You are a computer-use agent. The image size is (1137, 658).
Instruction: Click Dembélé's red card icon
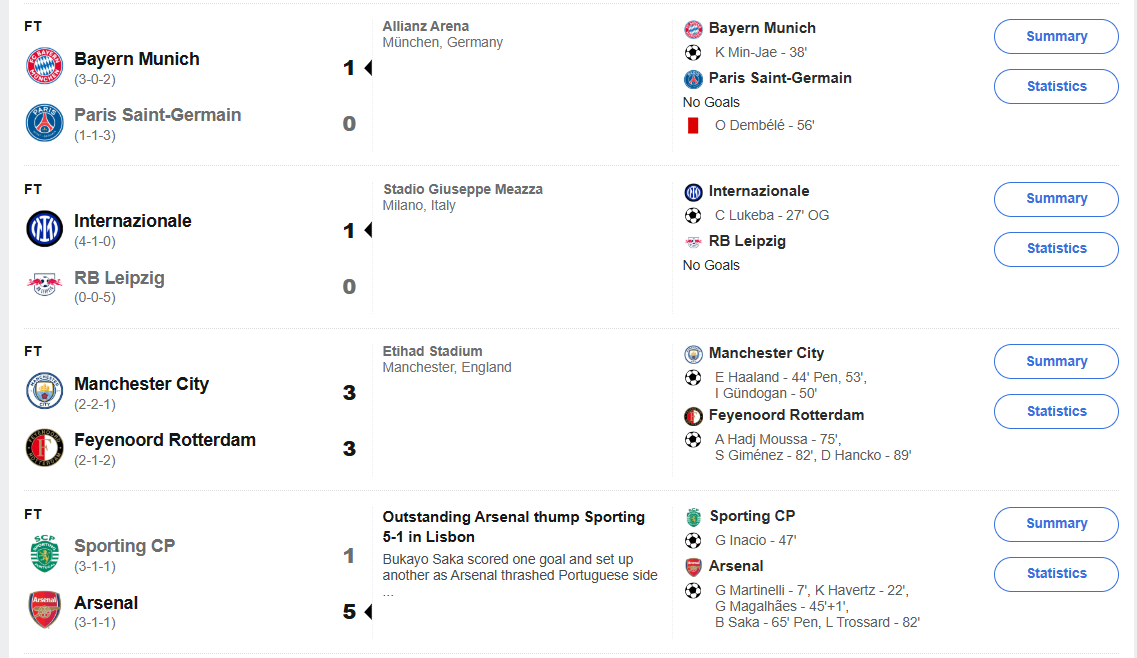click(x=693, y=126)
